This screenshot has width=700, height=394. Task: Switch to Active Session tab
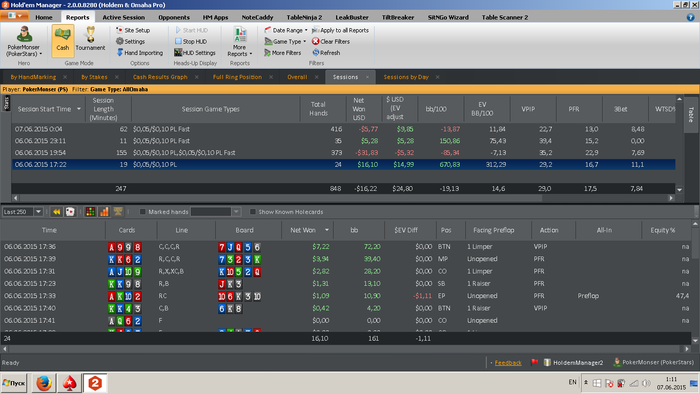pos(124,17)
